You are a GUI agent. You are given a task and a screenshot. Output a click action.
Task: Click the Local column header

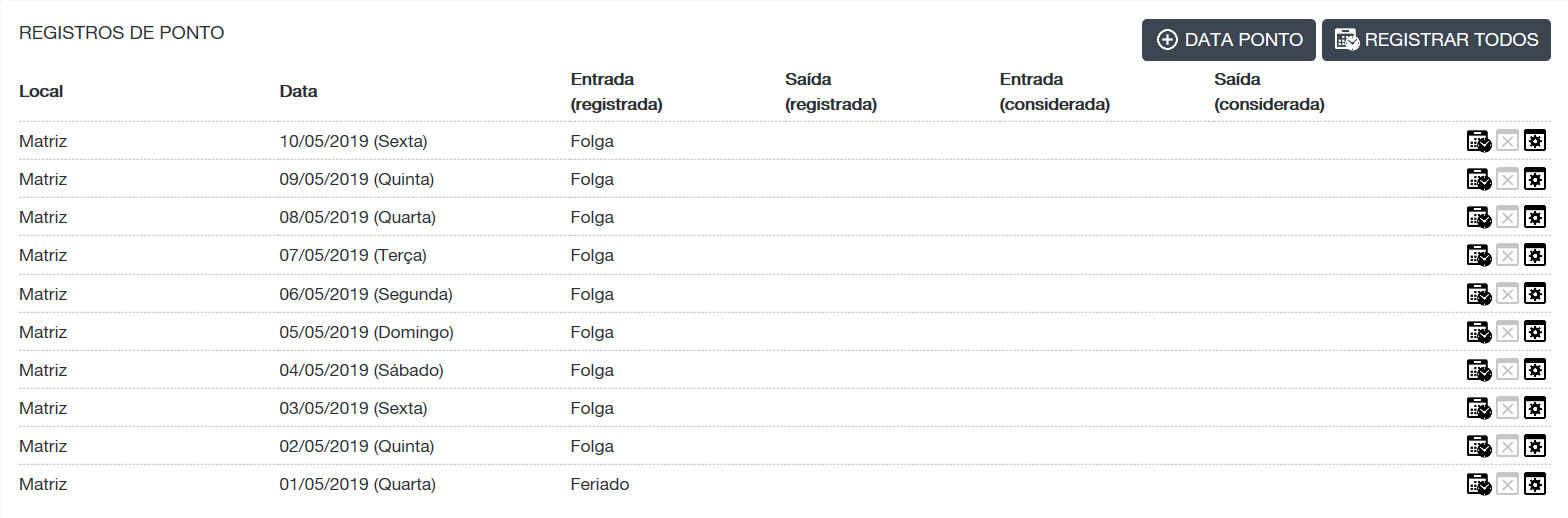pos(41,91)
